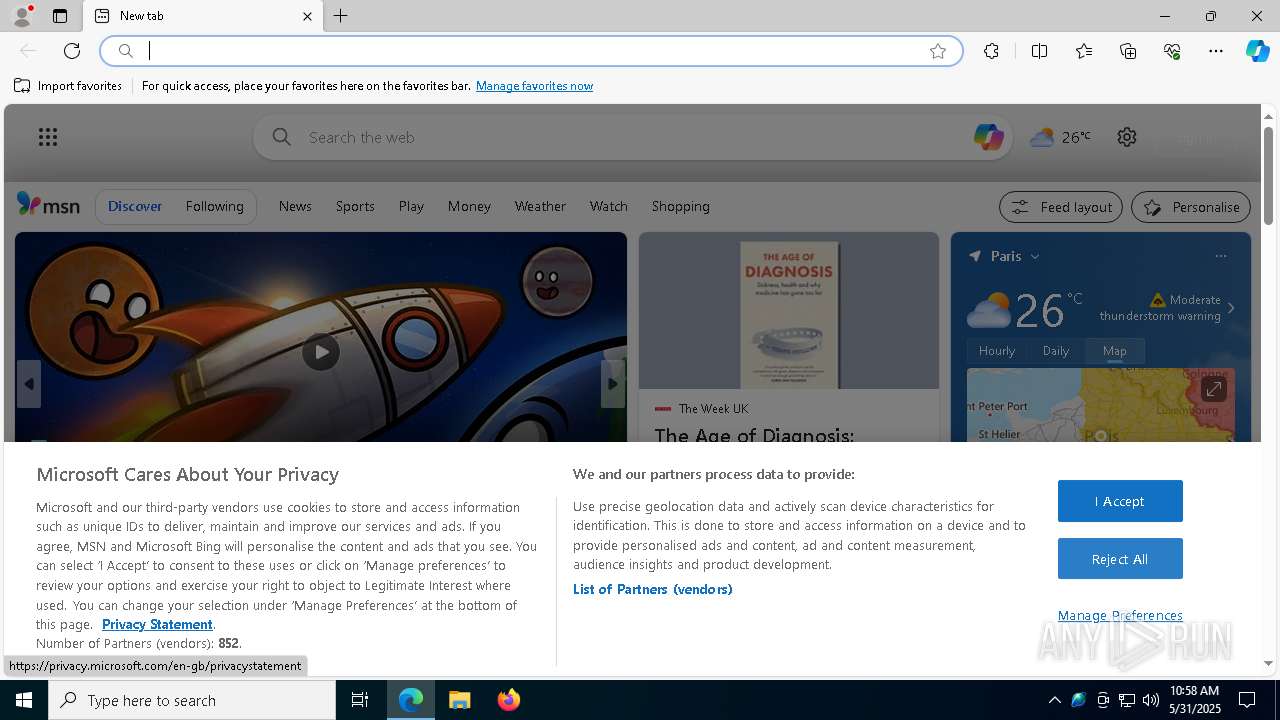
Task: Open weather 26°C indicator in header
Action: 1060,137
